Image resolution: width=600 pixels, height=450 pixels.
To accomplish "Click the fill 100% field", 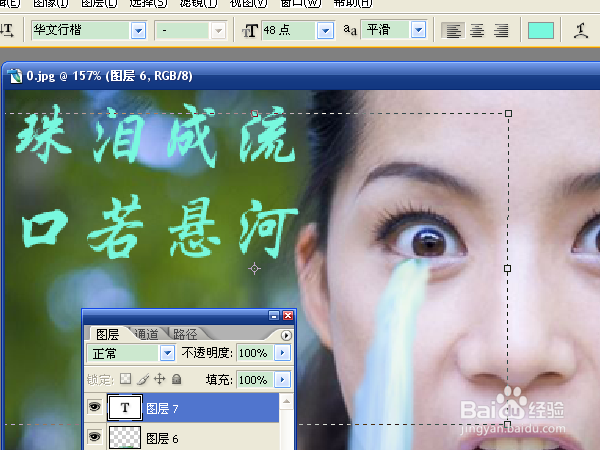I will click(254, 380).
